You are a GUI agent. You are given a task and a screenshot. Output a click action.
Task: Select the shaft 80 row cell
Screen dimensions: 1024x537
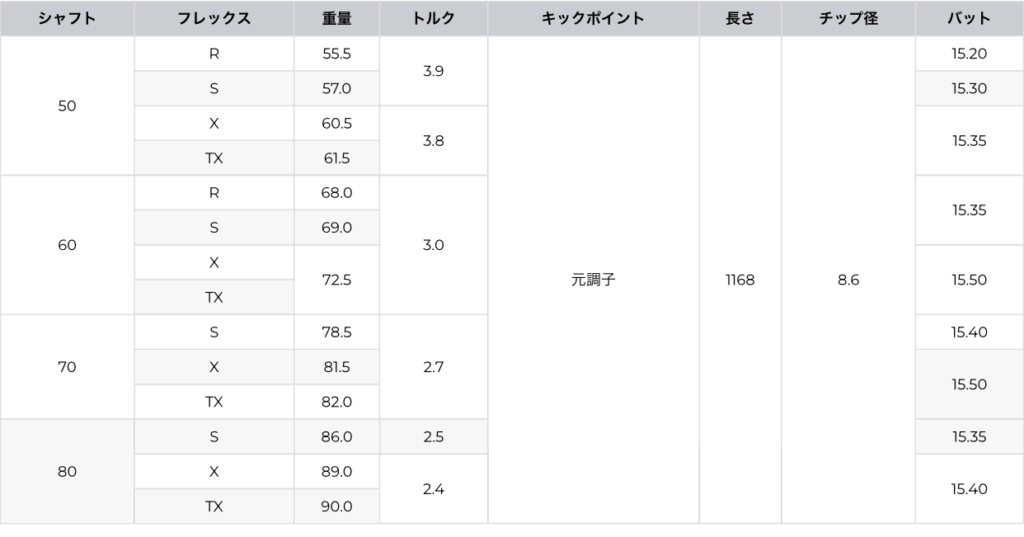67,471
